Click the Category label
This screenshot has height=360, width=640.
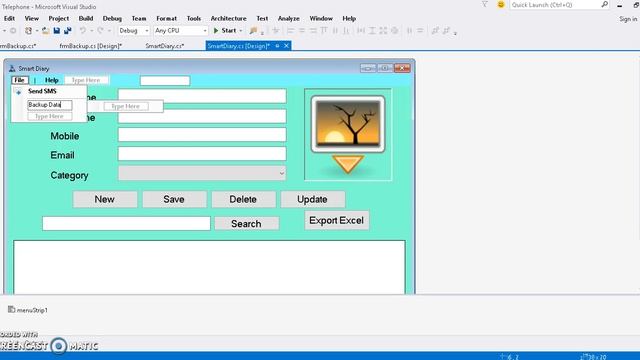(69, 176)
